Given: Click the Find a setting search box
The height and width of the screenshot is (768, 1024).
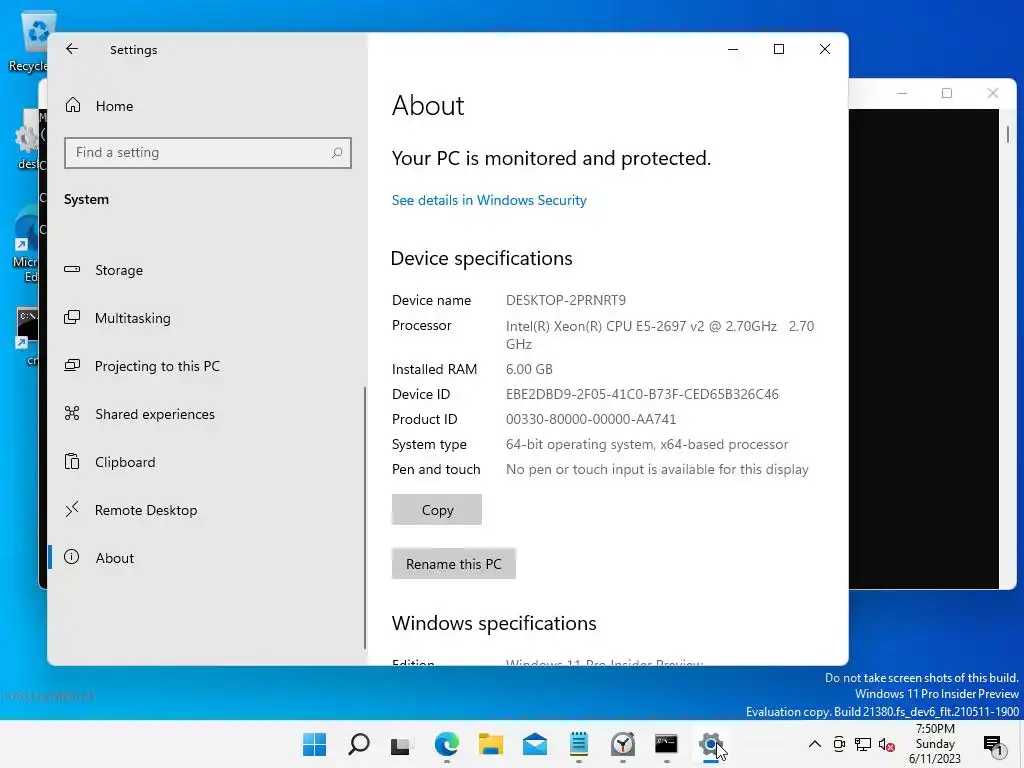Looking at the screenshot, I should point(208,153).
